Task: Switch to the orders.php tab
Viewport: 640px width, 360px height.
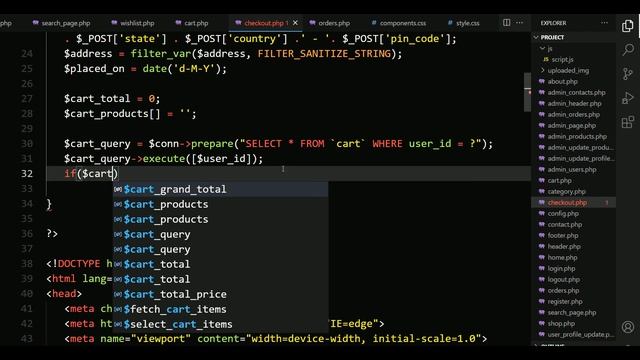Action: click(330, 23)
